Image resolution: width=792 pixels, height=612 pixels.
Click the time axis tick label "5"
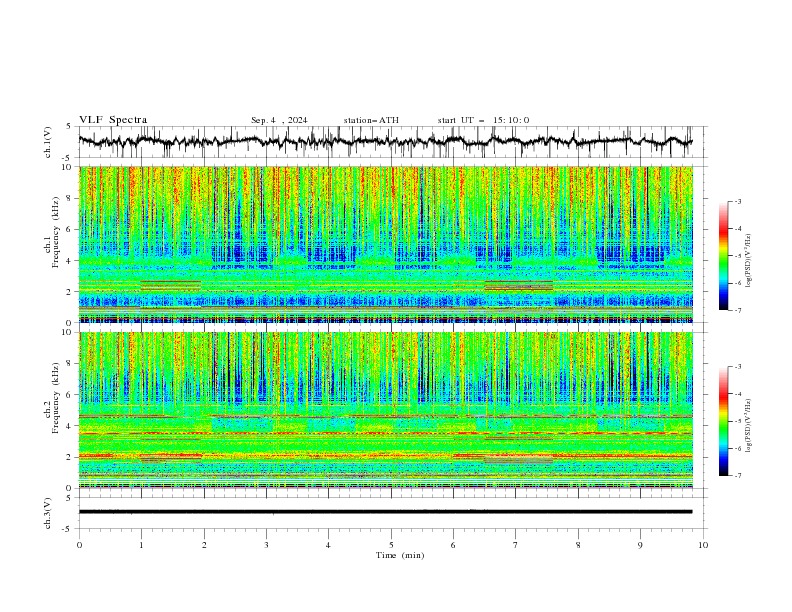[391, 545]
